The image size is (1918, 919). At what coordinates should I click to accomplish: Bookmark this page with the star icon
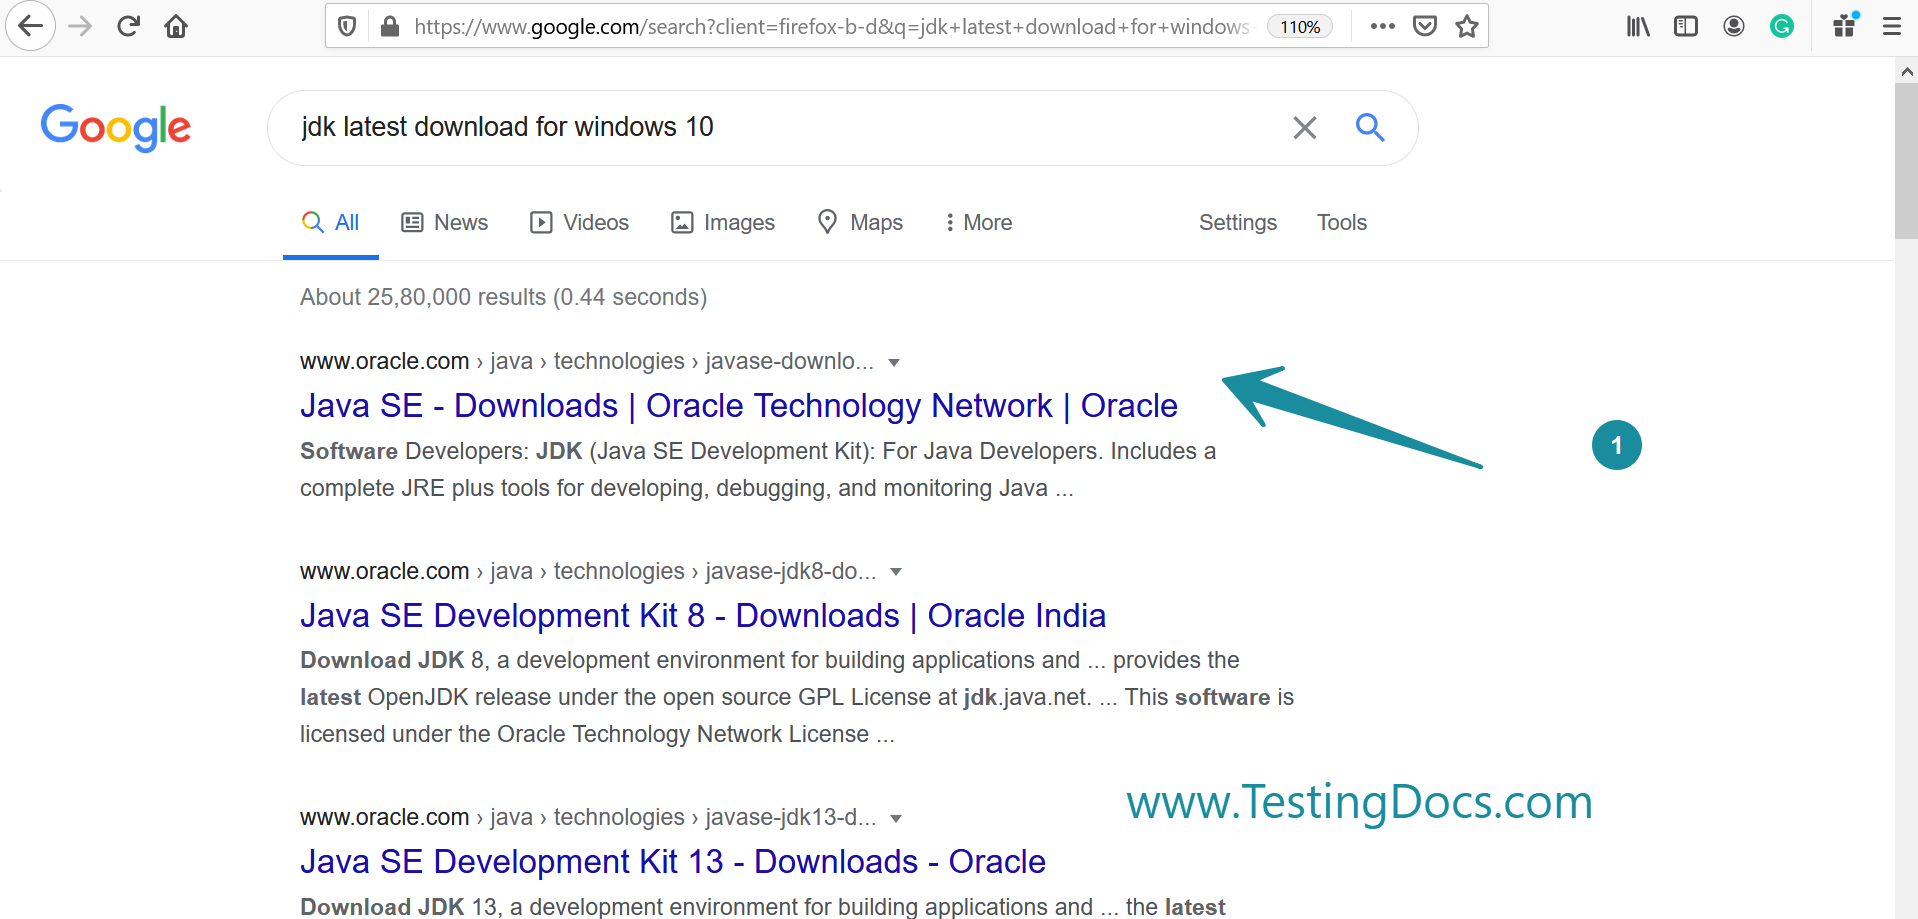(x=1466, y=26)
